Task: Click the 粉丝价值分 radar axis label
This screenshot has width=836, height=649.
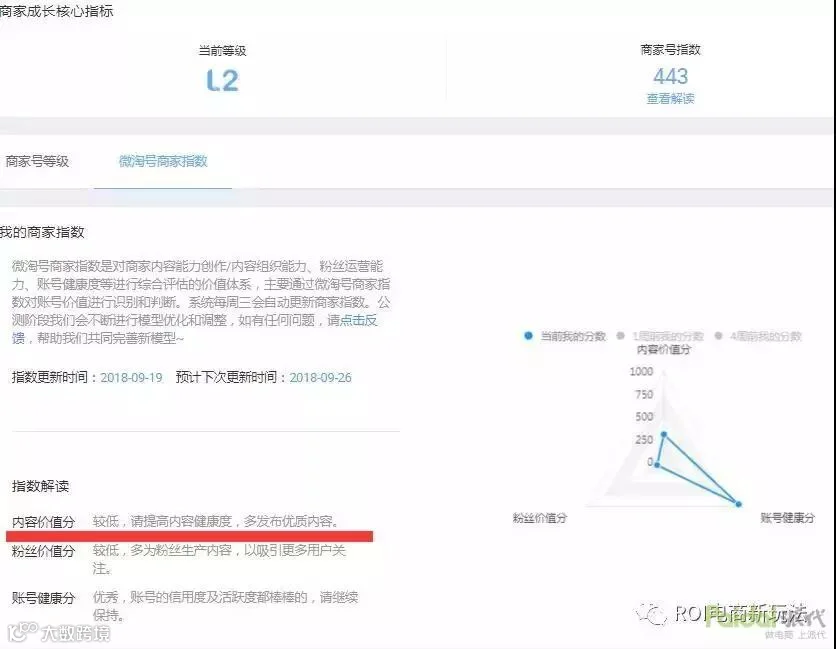Action: click(540, 518)
